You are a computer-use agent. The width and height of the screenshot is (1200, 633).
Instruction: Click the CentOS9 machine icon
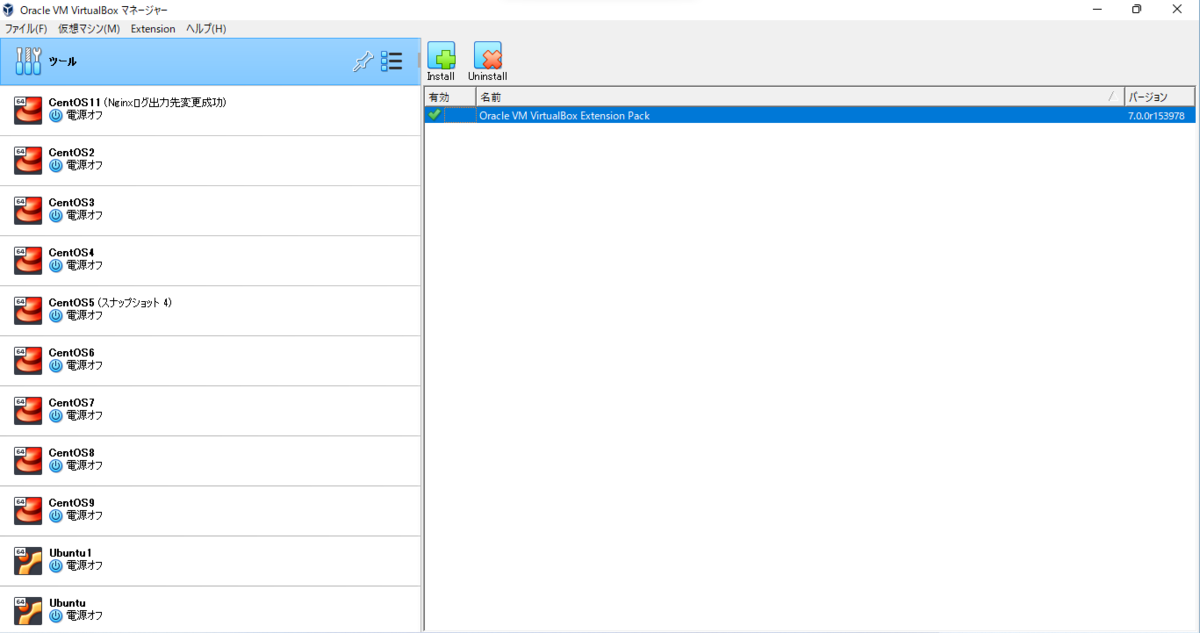pos(28,510)
